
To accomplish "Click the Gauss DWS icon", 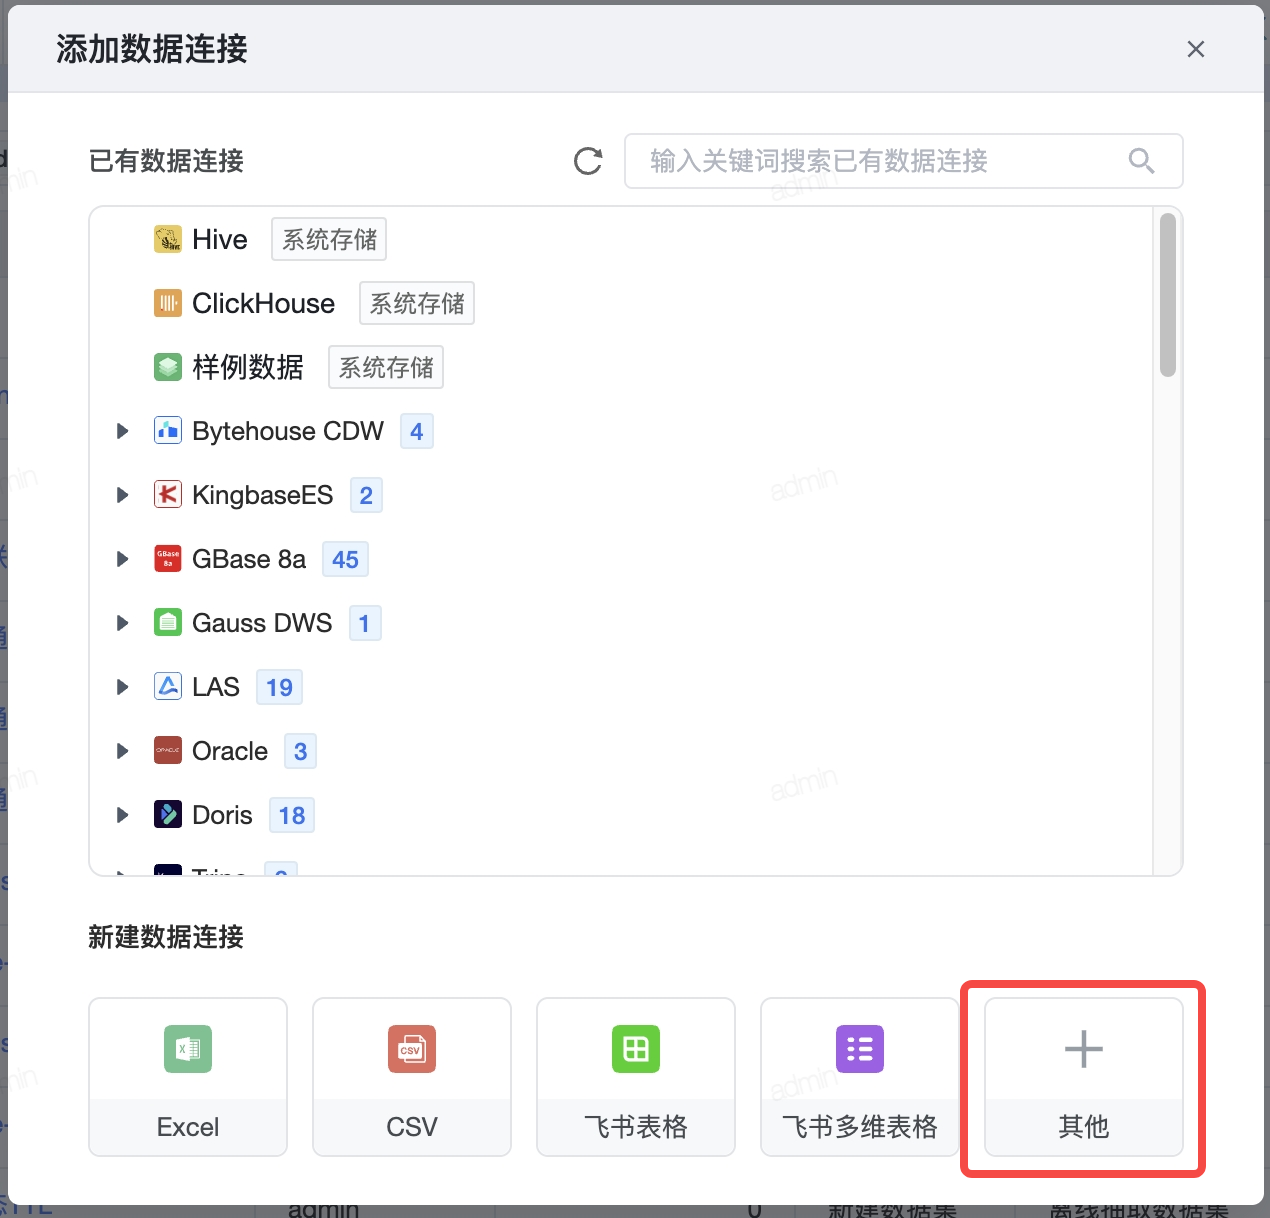I will [168, 623].
